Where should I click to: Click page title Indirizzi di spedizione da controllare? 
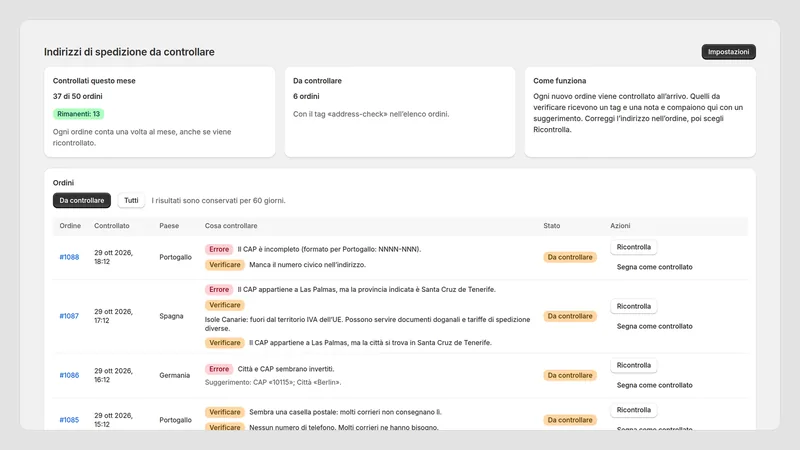(x=129, y=52)
